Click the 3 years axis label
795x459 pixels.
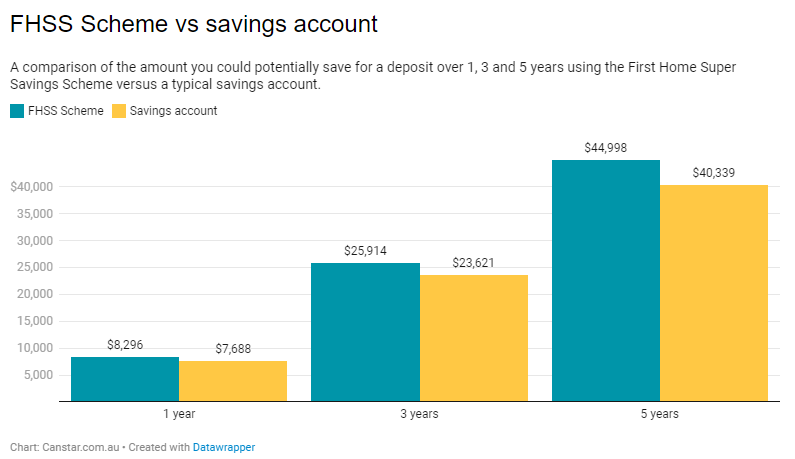(419, 414)
